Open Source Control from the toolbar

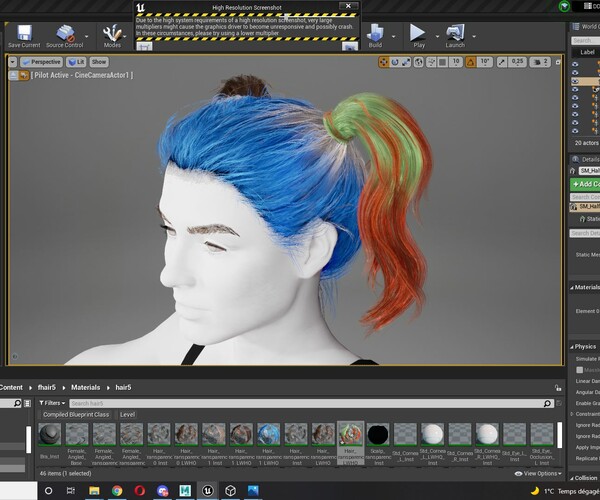pos(65,36)
